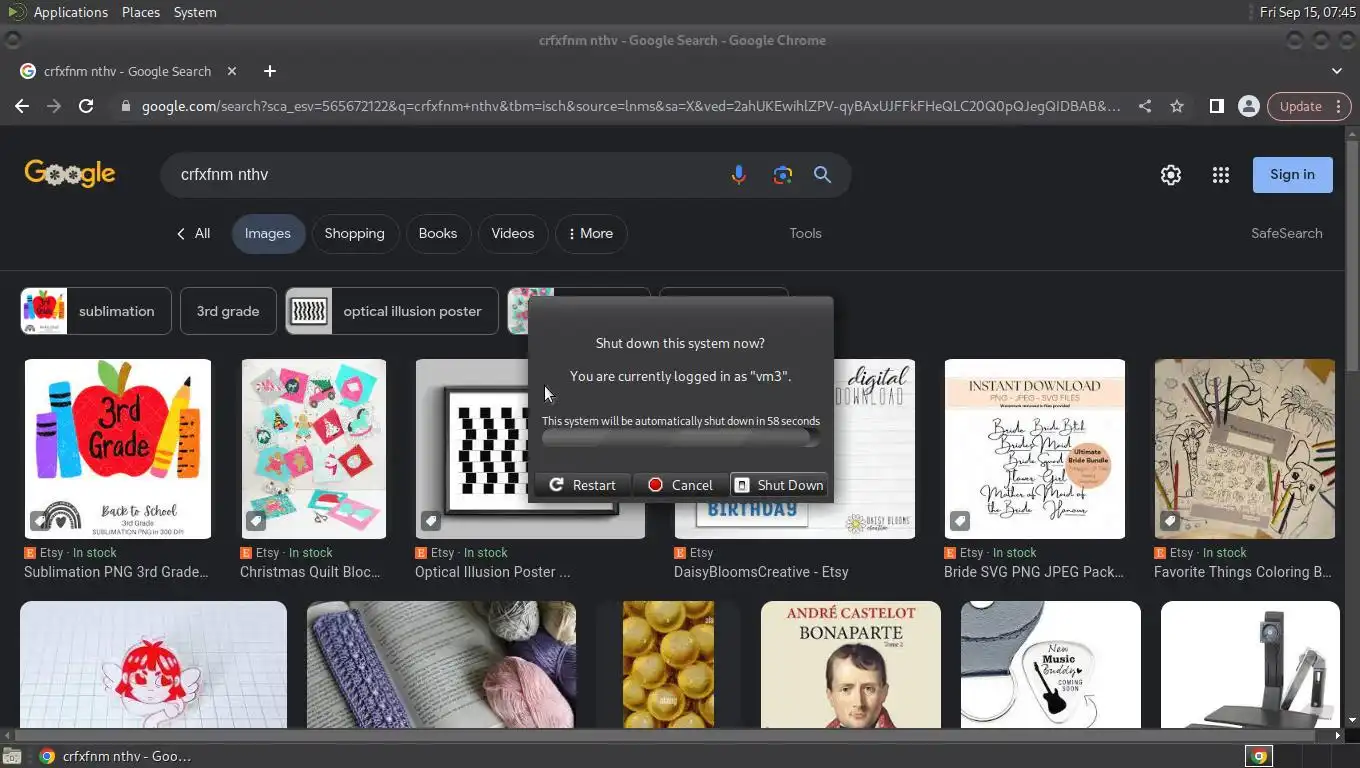Expand the tab search chevron
This screenshot has width=1360, height=768.
pos(1337,71)
